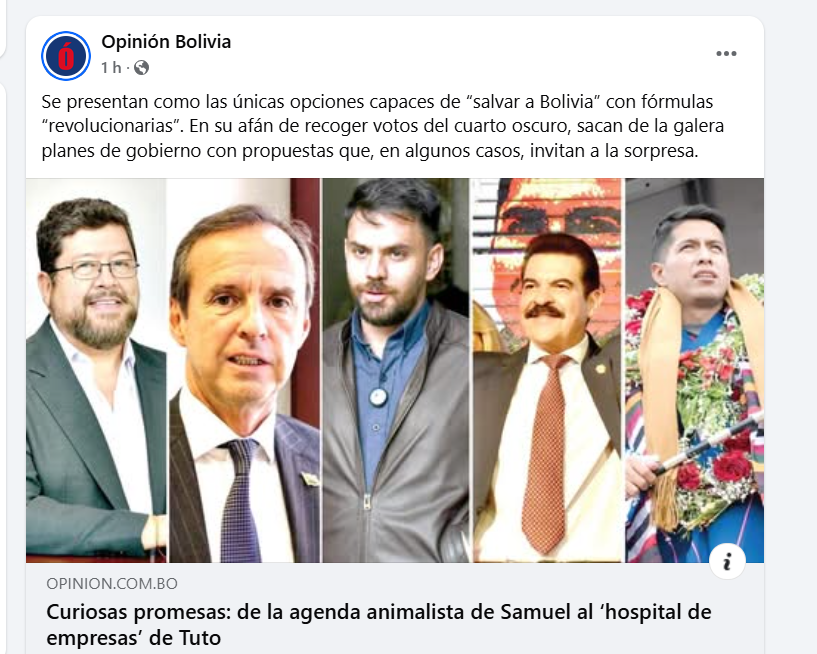
Task: Click the lapel pin on the pinstripe suit
Action: click(310, 478)
